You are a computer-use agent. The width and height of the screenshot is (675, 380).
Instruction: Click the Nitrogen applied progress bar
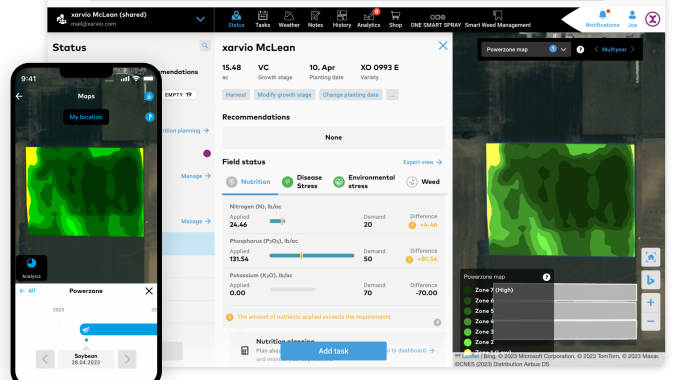point(277,221)
